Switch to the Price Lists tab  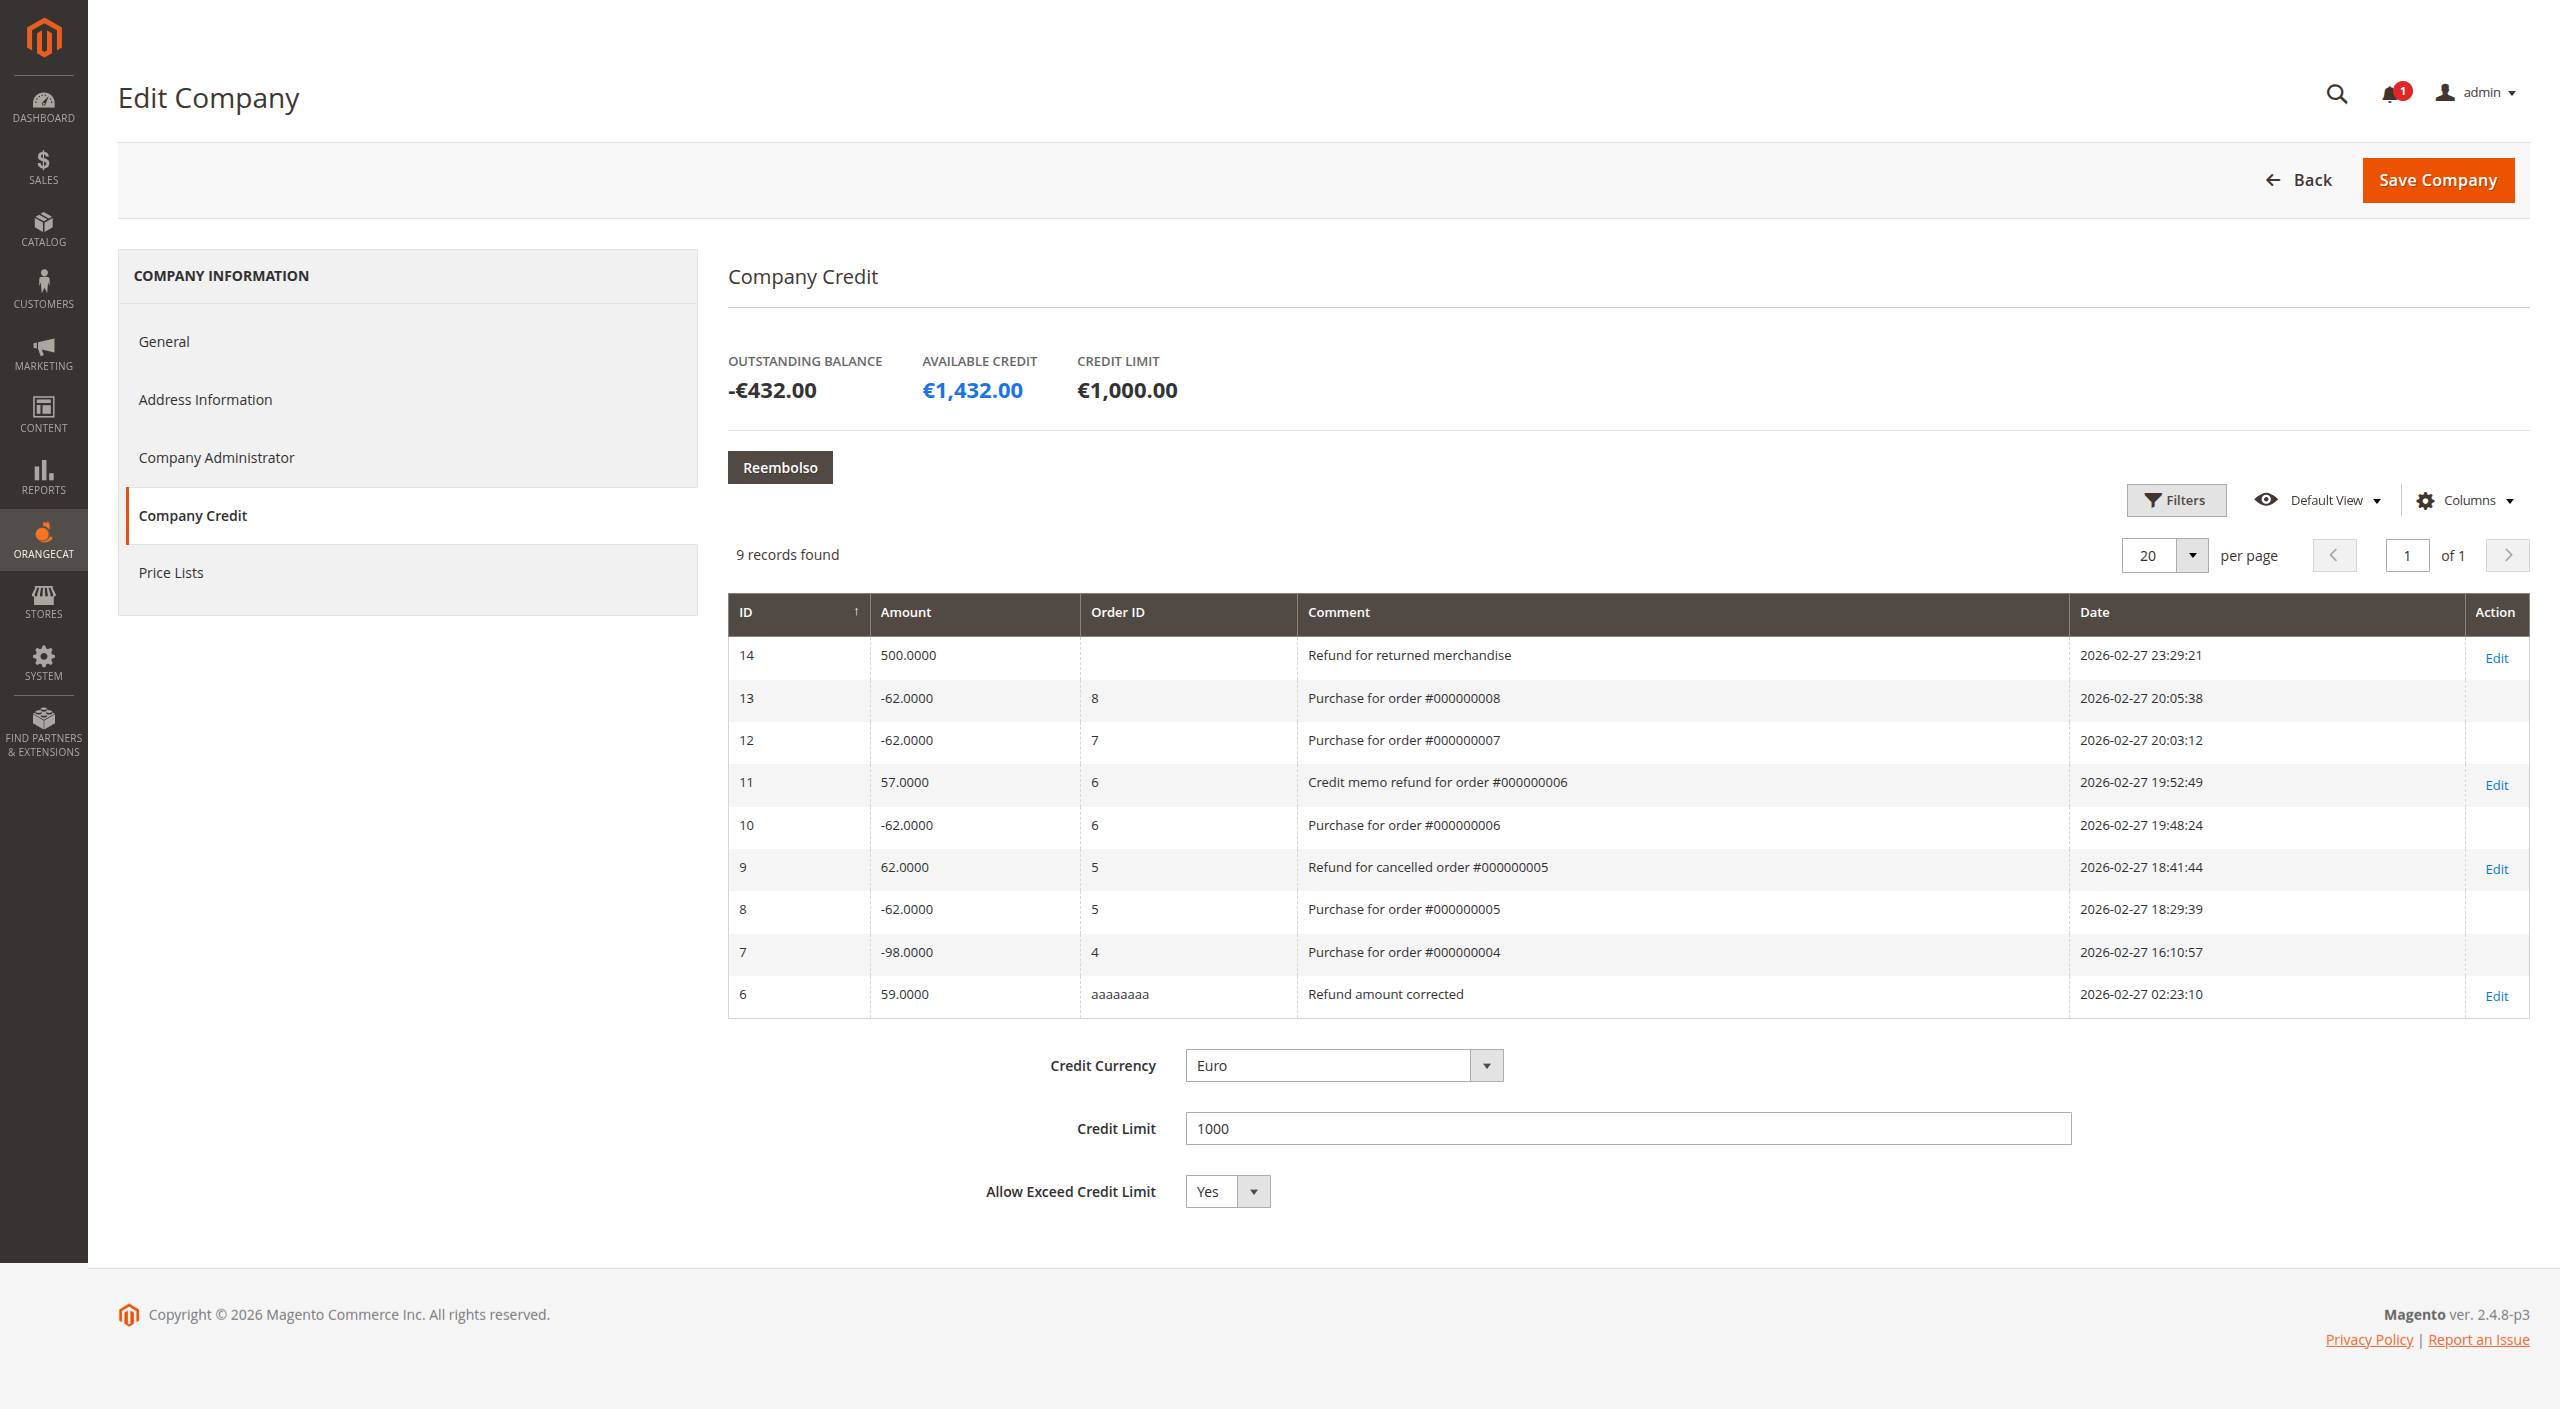[x=171, y=573]
